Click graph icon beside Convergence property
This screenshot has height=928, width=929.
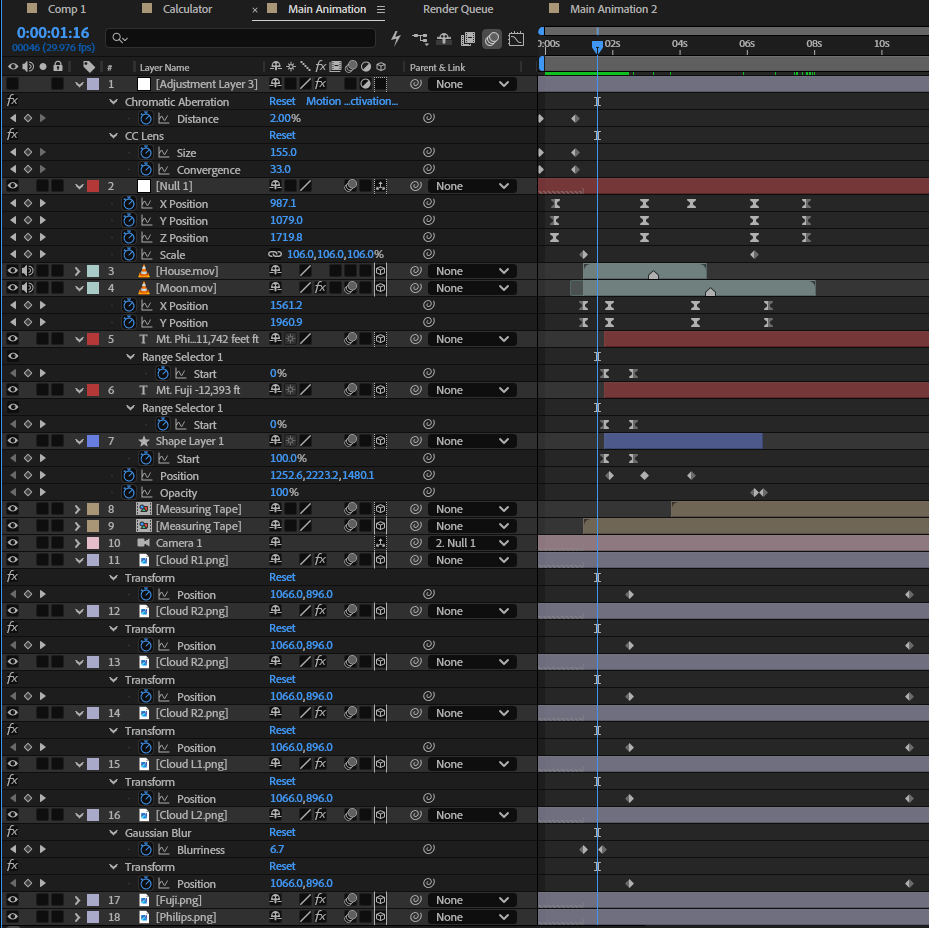pyautogui.click(x=164, y=169)
